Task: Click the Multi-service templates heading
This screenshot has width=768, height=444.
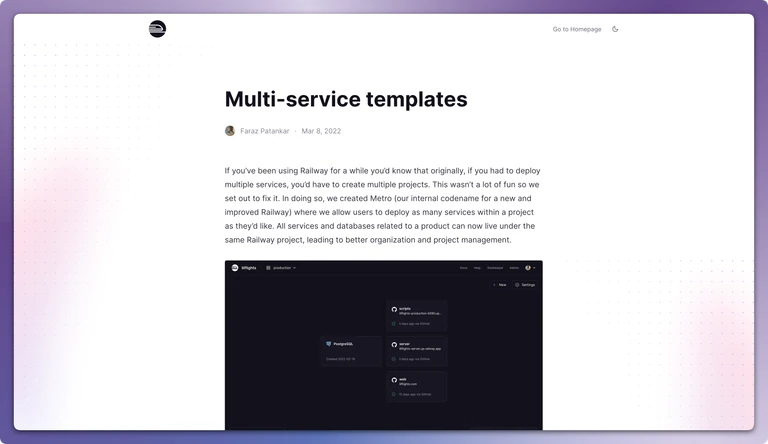Action: coord(346,99)
